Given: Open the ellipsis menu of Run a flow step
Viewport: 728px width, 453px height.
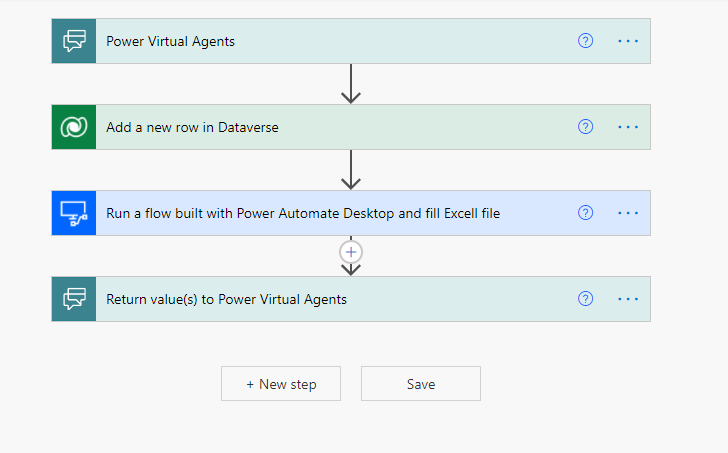Looking at the screenshot, I should pos(628,213).
